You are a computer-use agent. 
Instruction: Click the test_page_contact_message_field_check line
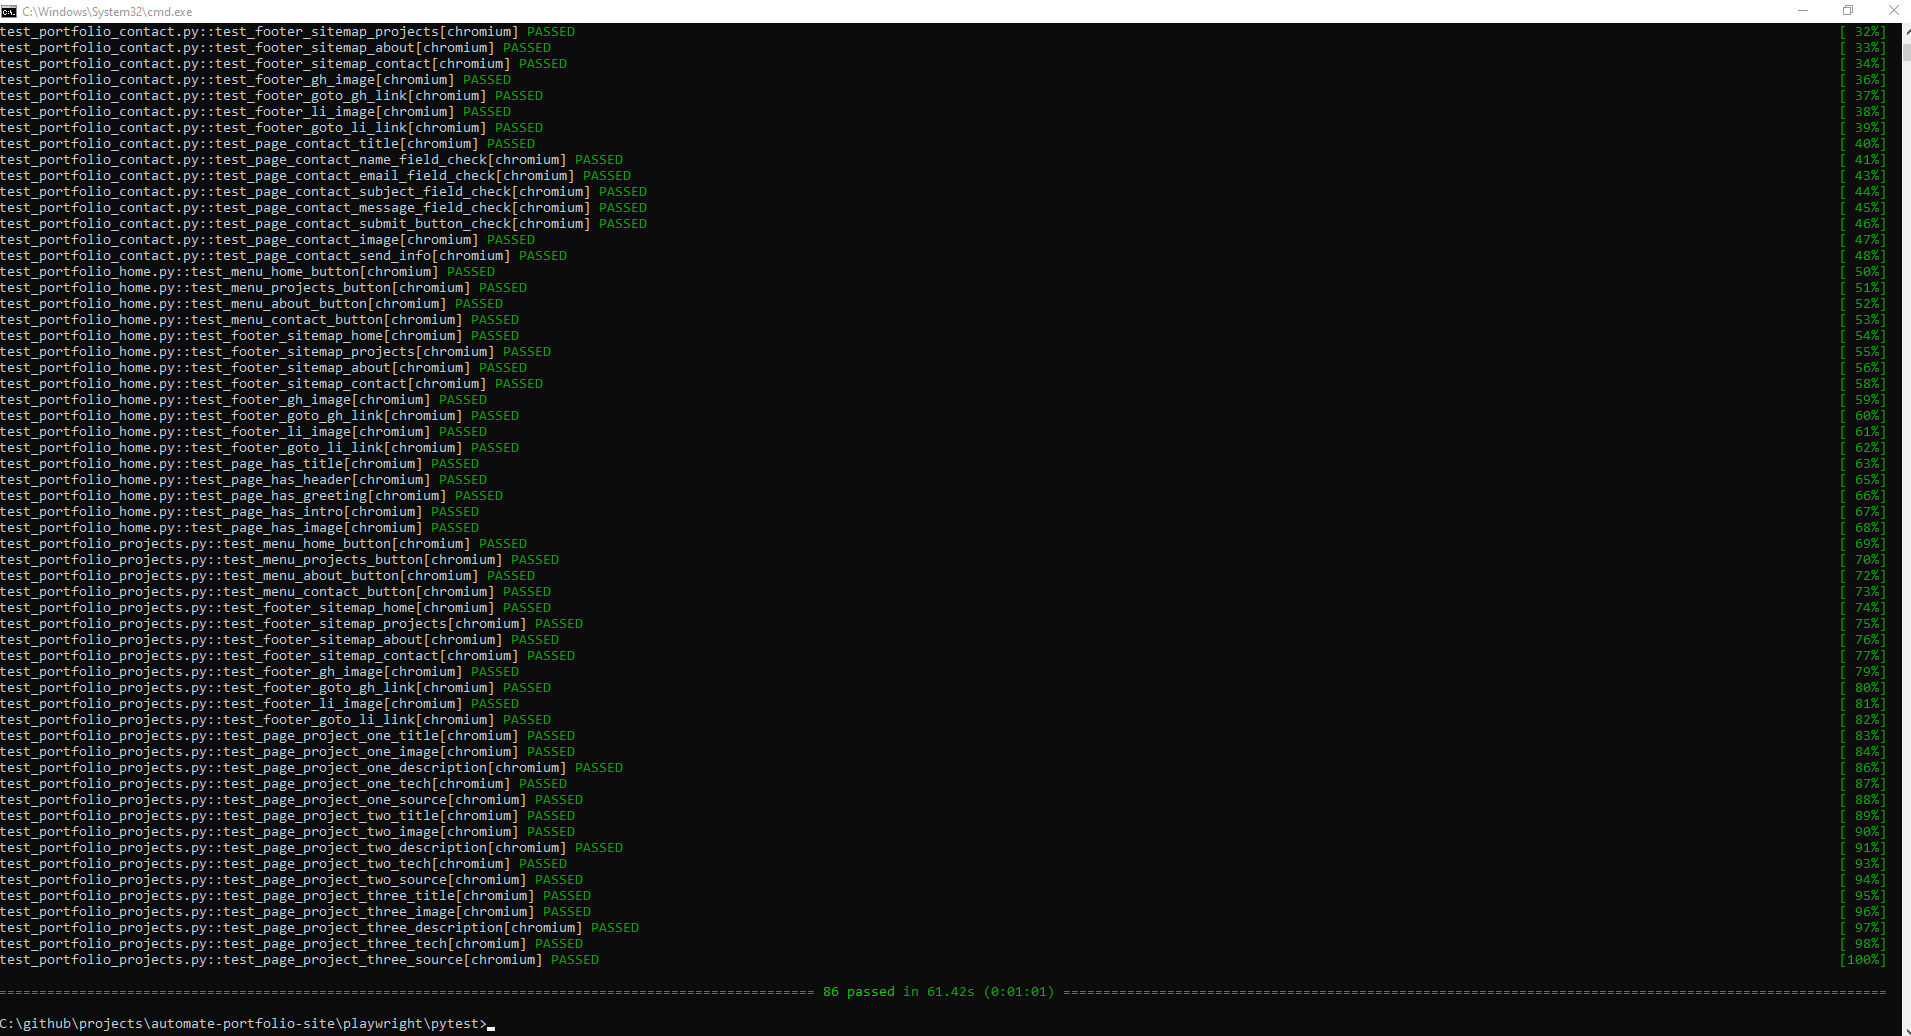pyautogui.click(x=323, y=208)
